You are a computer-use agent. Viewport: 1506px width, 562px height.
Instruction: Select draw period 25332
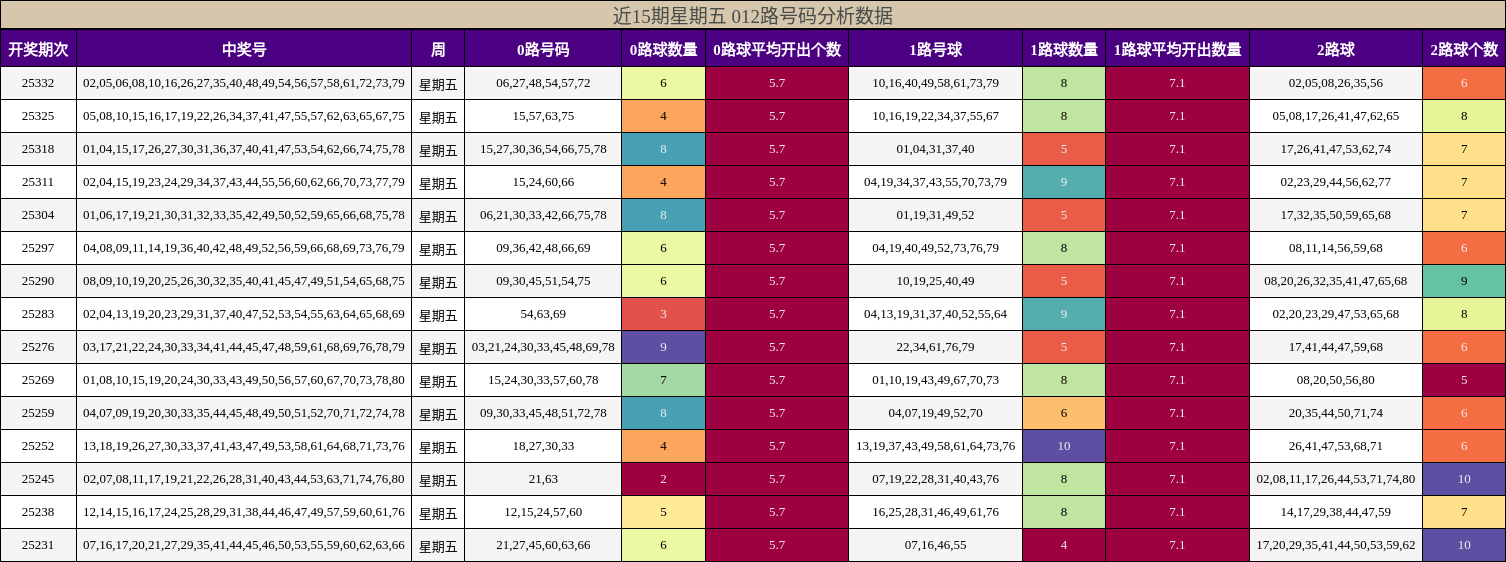pyautogui.click(x=38, y=83)
